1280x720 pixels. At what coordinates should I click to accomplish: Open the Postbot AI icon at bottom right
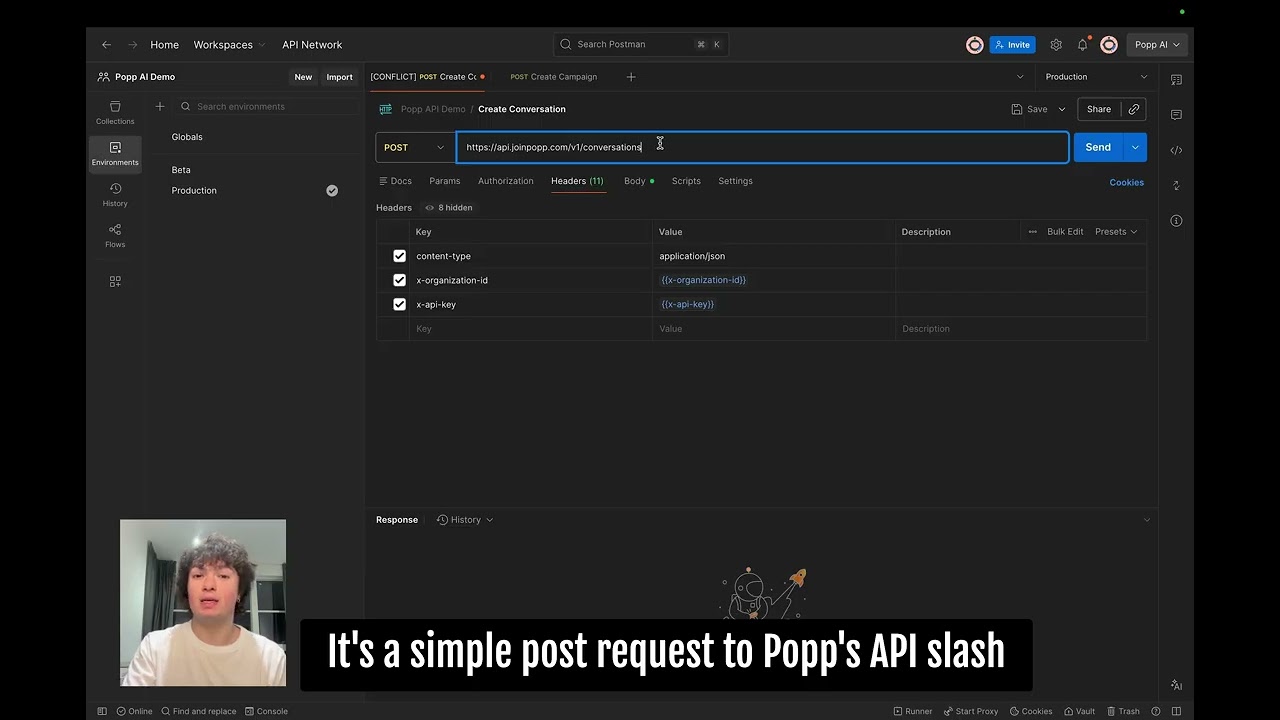click(x=1176, y=685)
